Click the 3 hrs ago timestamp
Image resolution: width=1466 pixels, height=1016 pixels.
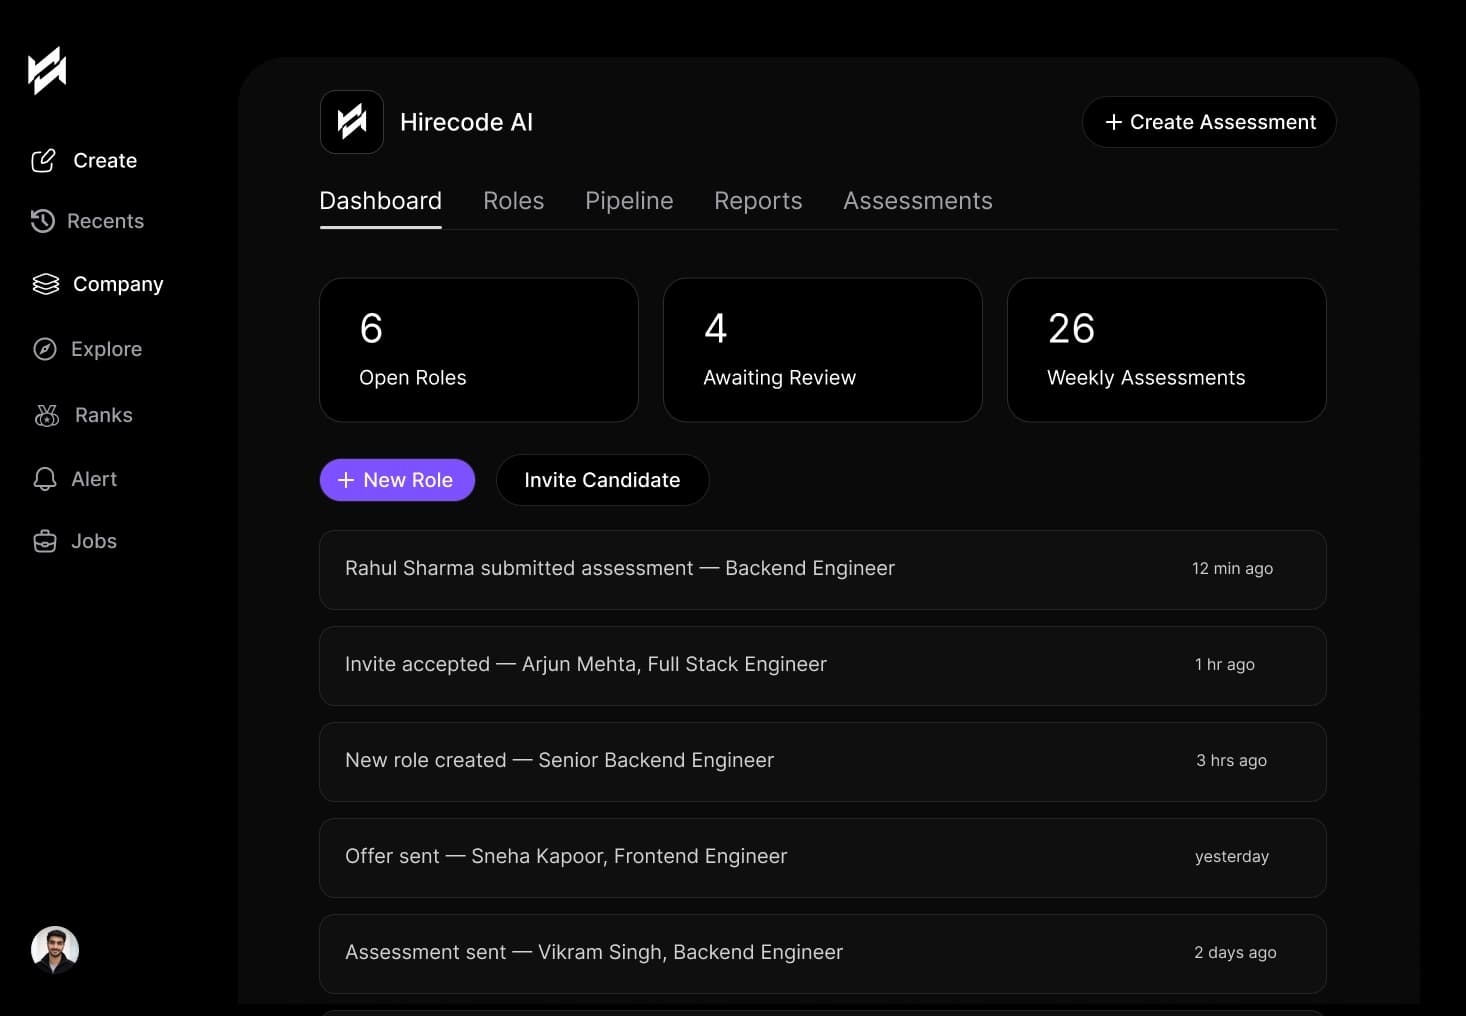(1231, 760)
